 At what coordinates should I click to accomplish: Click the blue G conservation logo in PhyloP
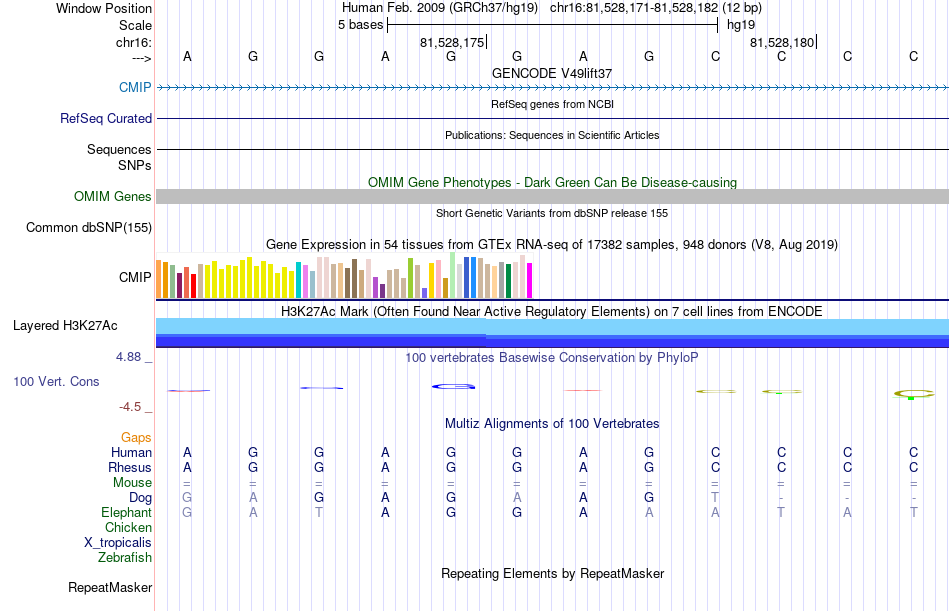pyautogui.click(x=453, y=386)
